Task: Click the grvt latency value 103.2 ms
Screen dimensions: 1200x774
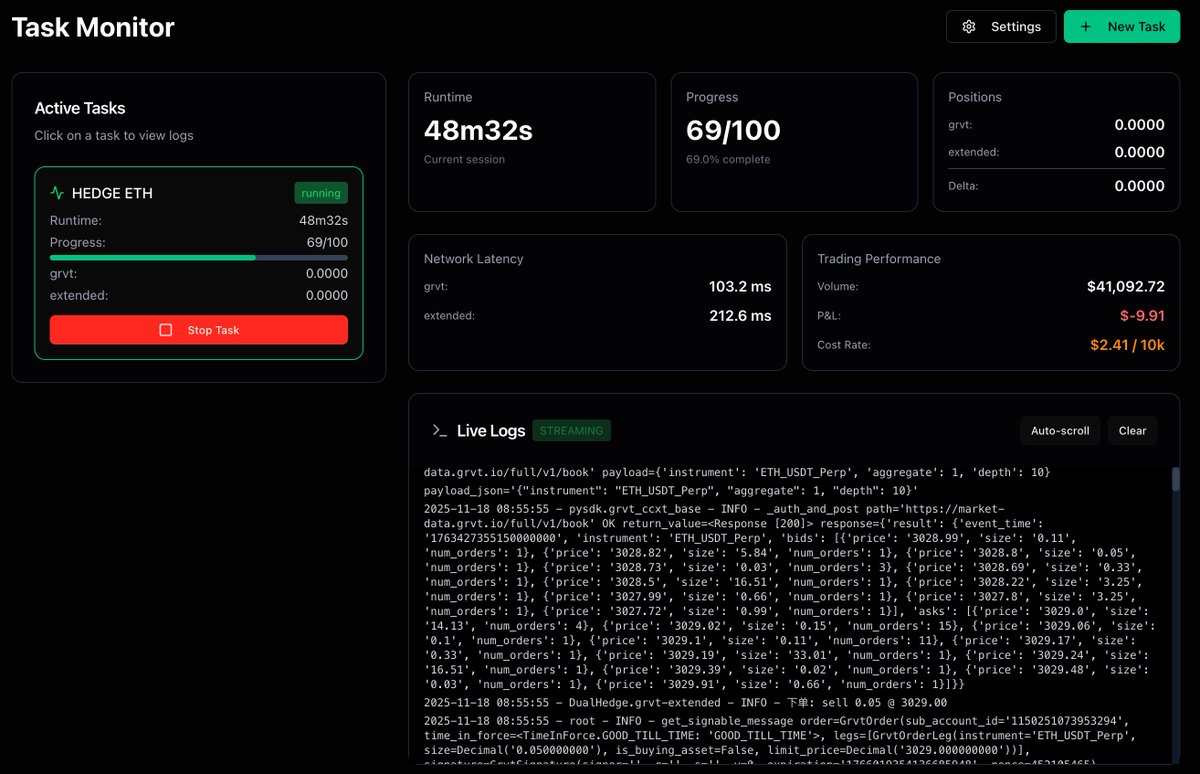Action: coord(740,287)
